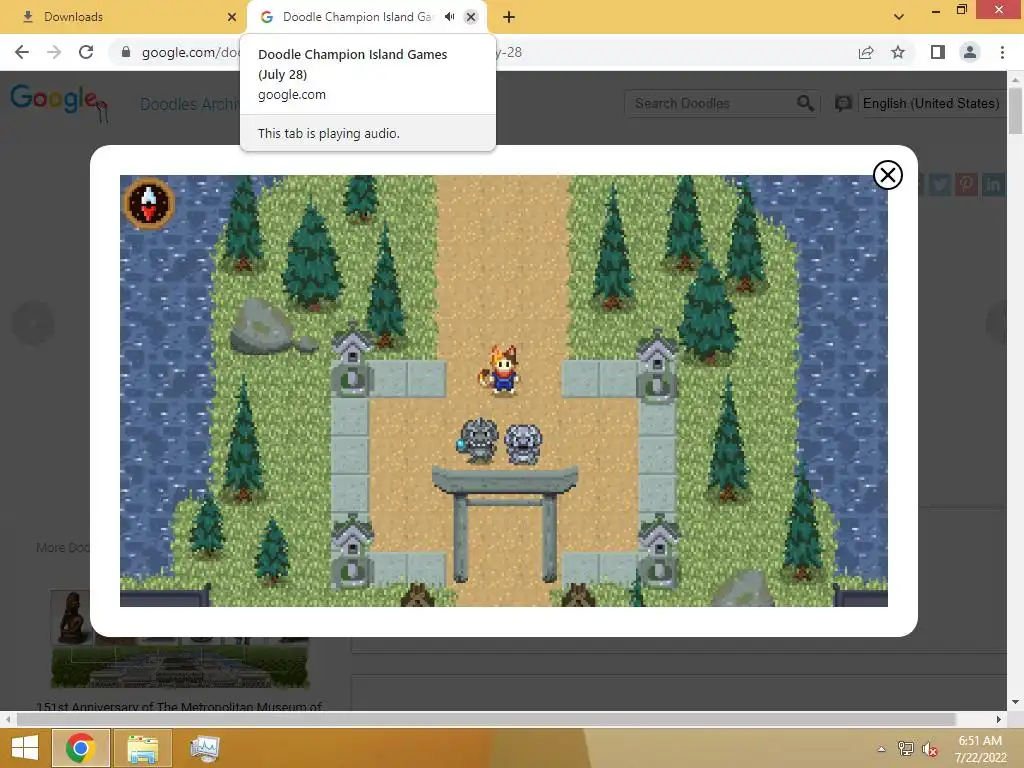Click the browser back arrow
Image resolution: width=1024 pixels, height=768 pixels.
pos(22,52)
